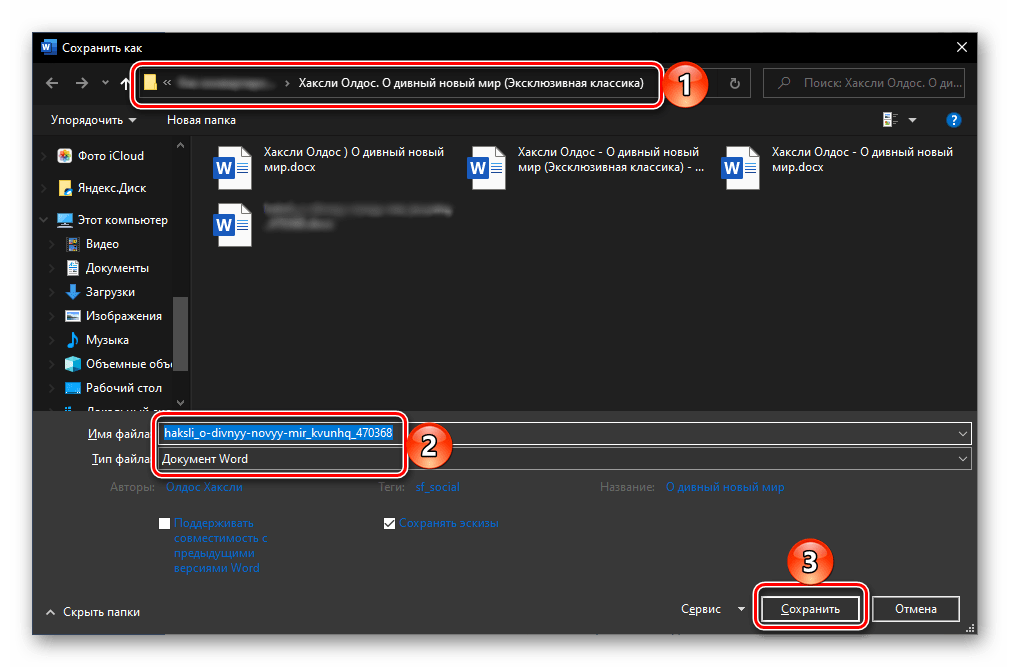1010x667 pixels.
Task: Select 'Хаксли Олдос - О дивный новый мир.docx'
Action: [837, 167]
